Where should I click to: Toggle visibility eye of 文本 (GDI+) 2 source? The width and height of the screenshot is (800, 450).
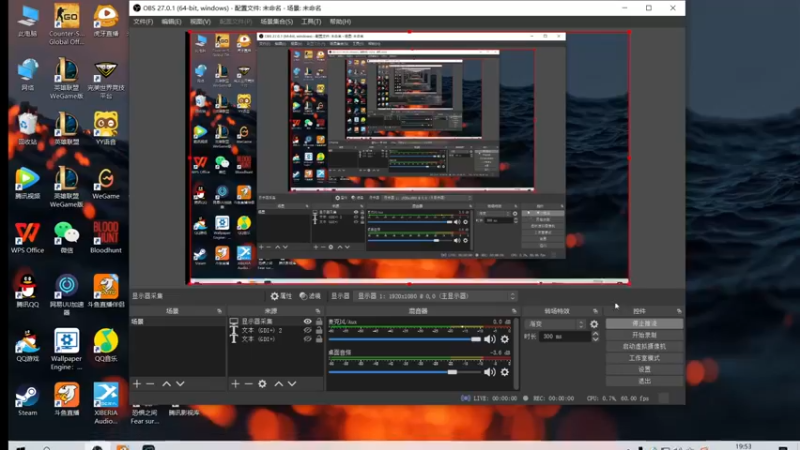point(308,330)
